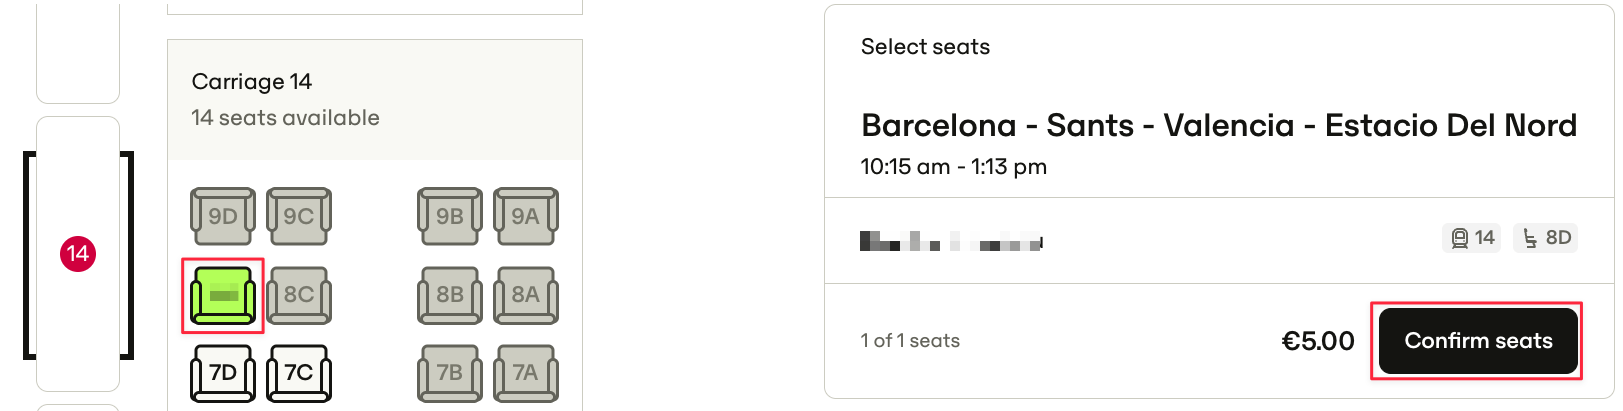Pick seat 8C

[299, 295]
